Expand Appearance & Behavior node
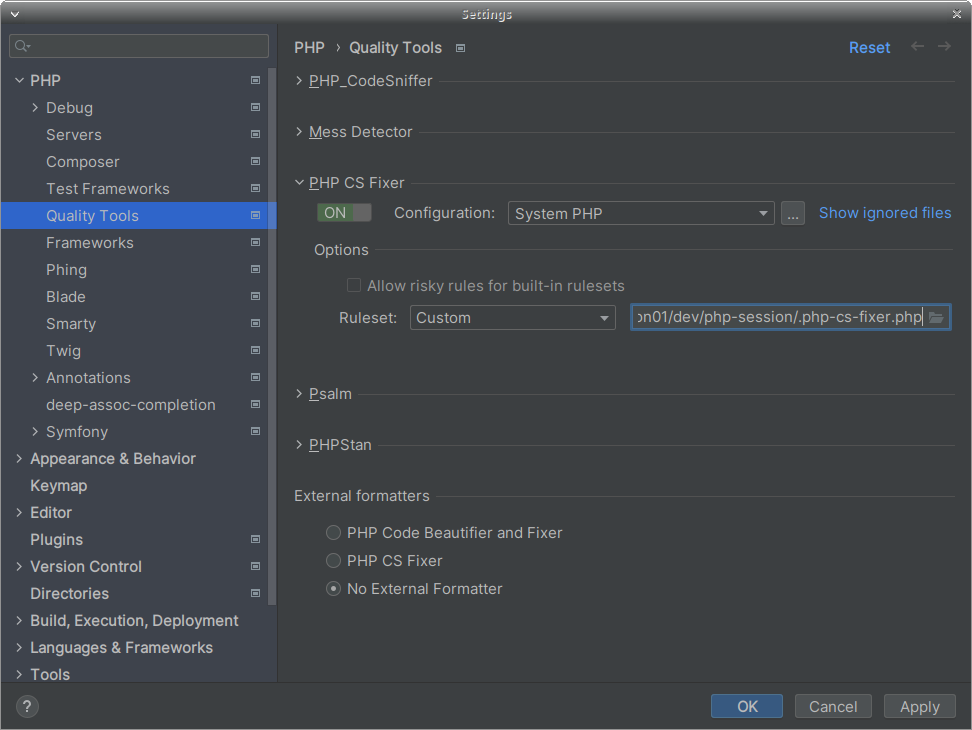The image size is (972, 730). pos(19,459)
